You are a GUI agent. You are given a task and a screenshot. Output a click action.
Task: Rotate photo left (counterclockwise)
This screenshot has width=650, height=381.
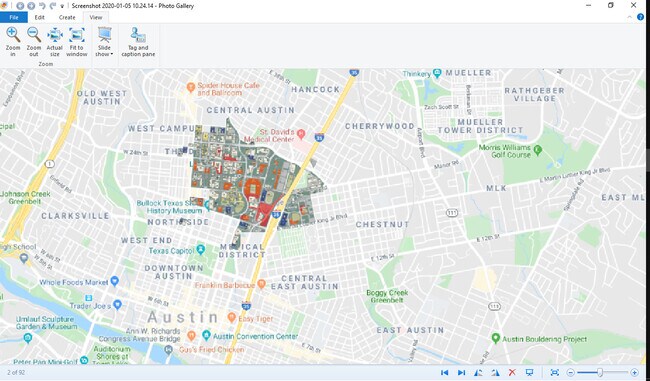[x=478, y=373]
